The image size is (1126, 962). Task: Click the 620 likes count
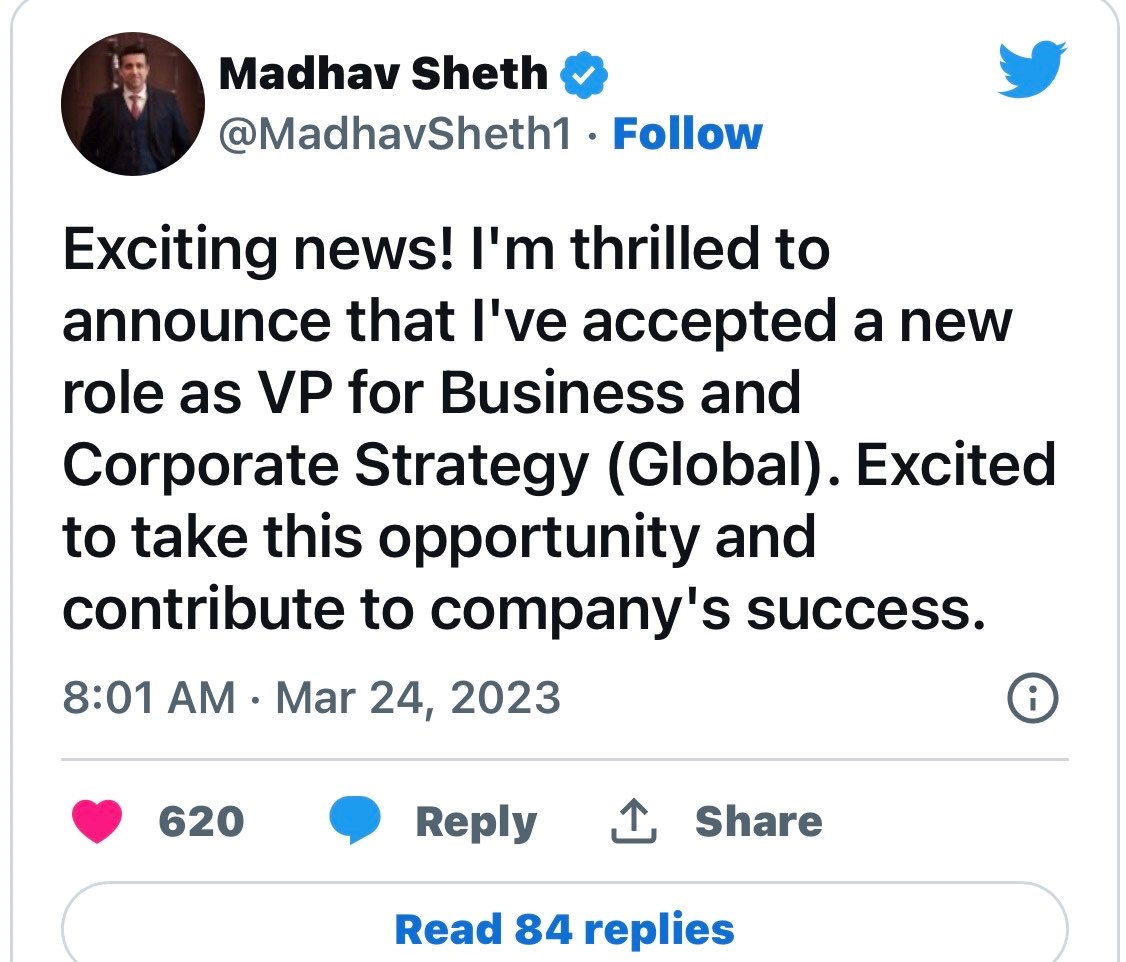point(201,822)
